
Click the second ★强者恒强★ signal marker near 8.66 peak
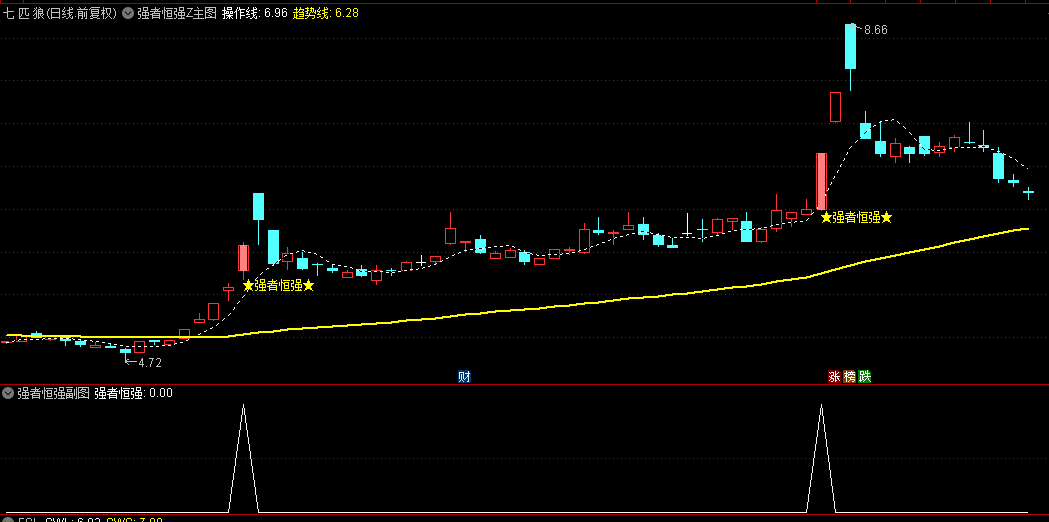[856, 217]
